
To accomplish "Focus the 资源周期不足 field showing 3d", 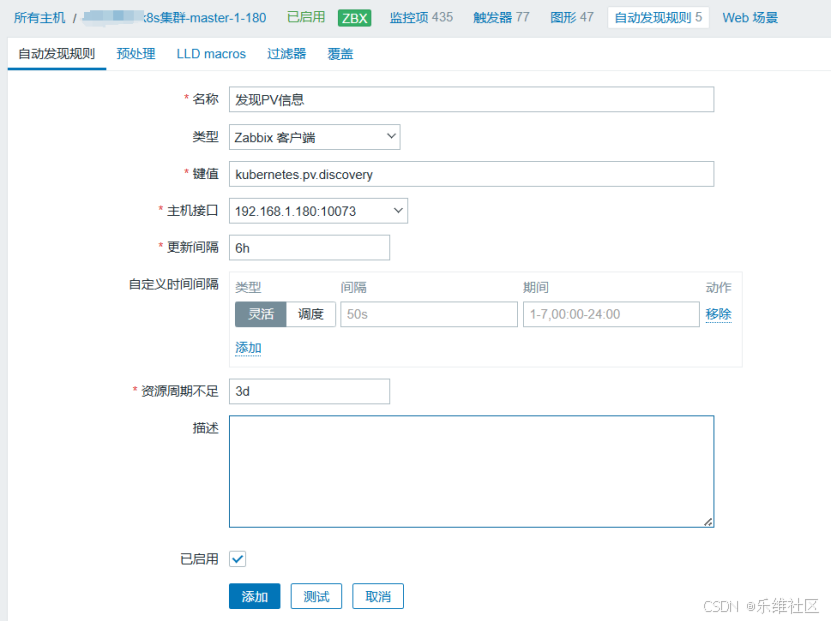I will [x=309, y=391].
